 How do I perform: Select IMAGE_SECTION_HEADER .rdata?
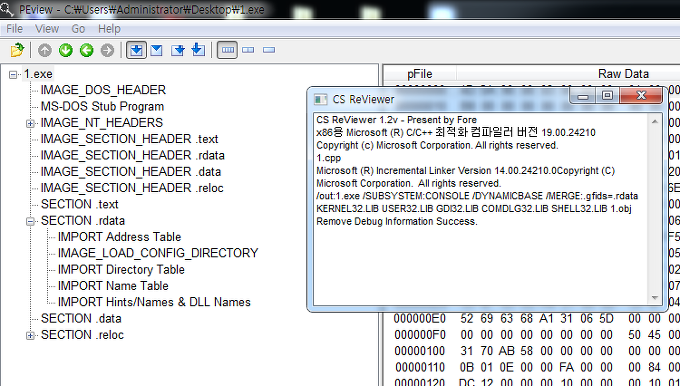133,155
